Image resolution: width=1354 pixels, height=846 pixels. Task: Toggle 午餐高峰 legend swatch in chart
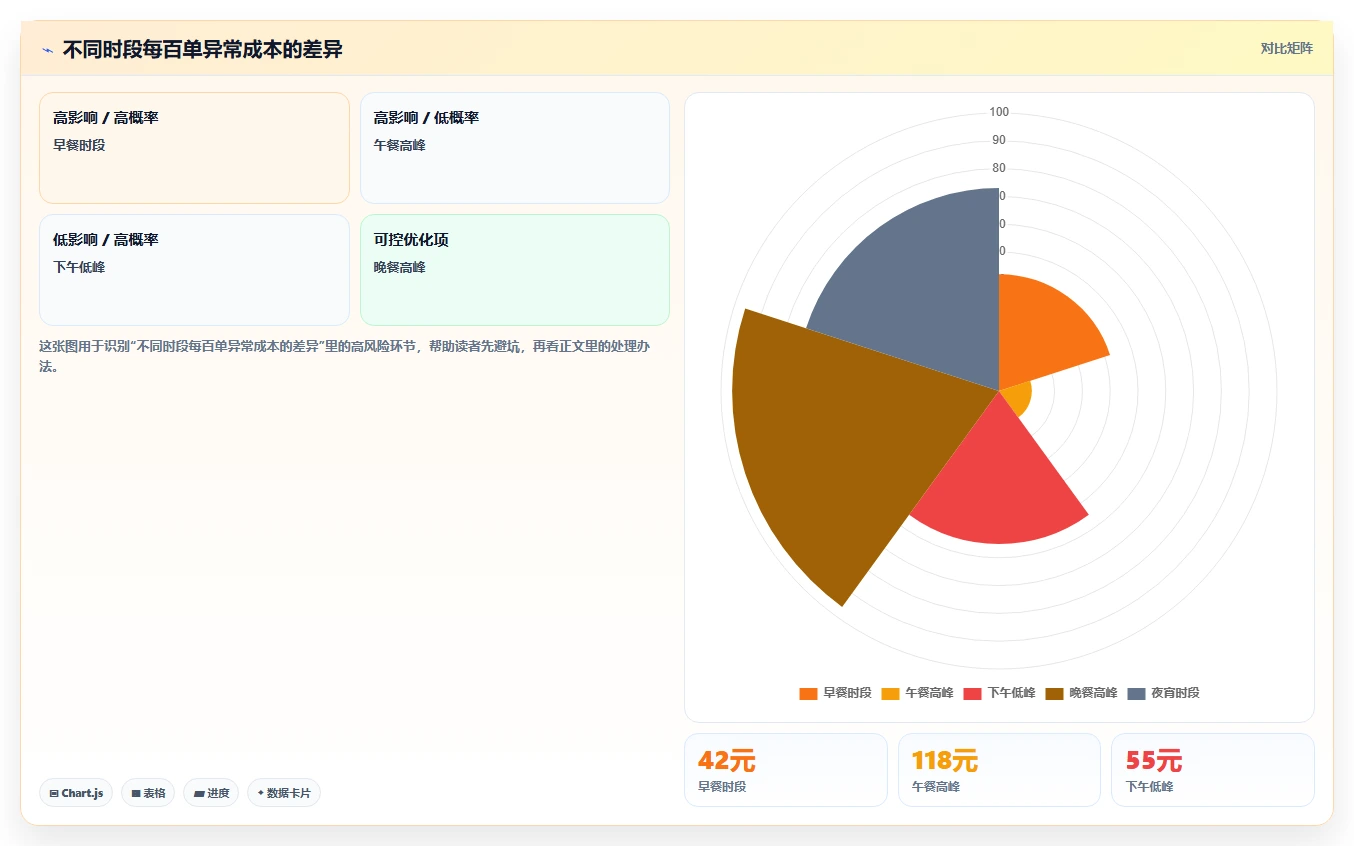890,693
